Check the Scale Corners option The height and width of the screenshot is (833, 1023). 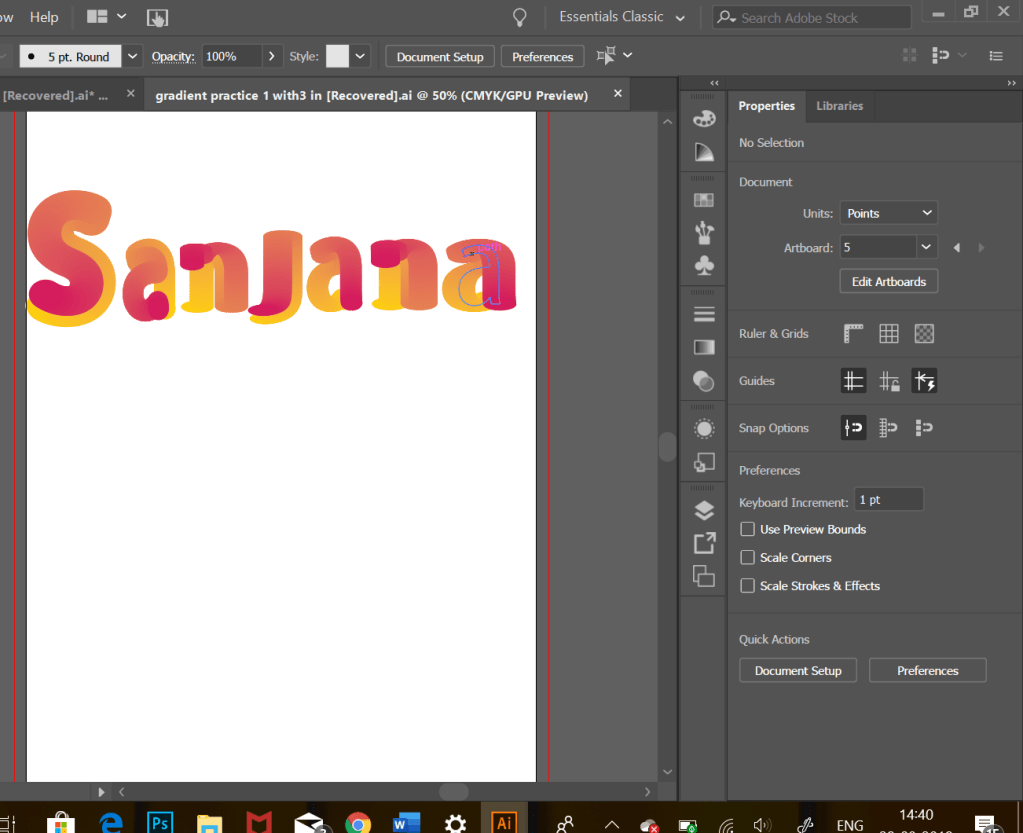click(747, 557)
